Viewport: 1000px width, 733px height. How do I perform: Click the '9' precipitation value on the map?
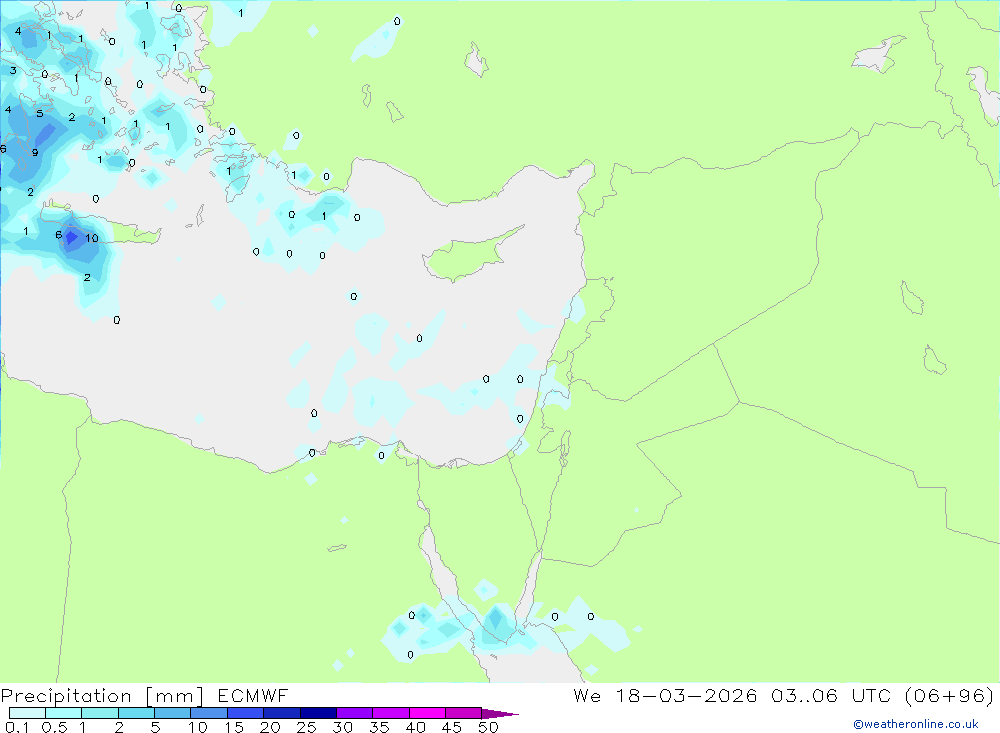point(35,152)
